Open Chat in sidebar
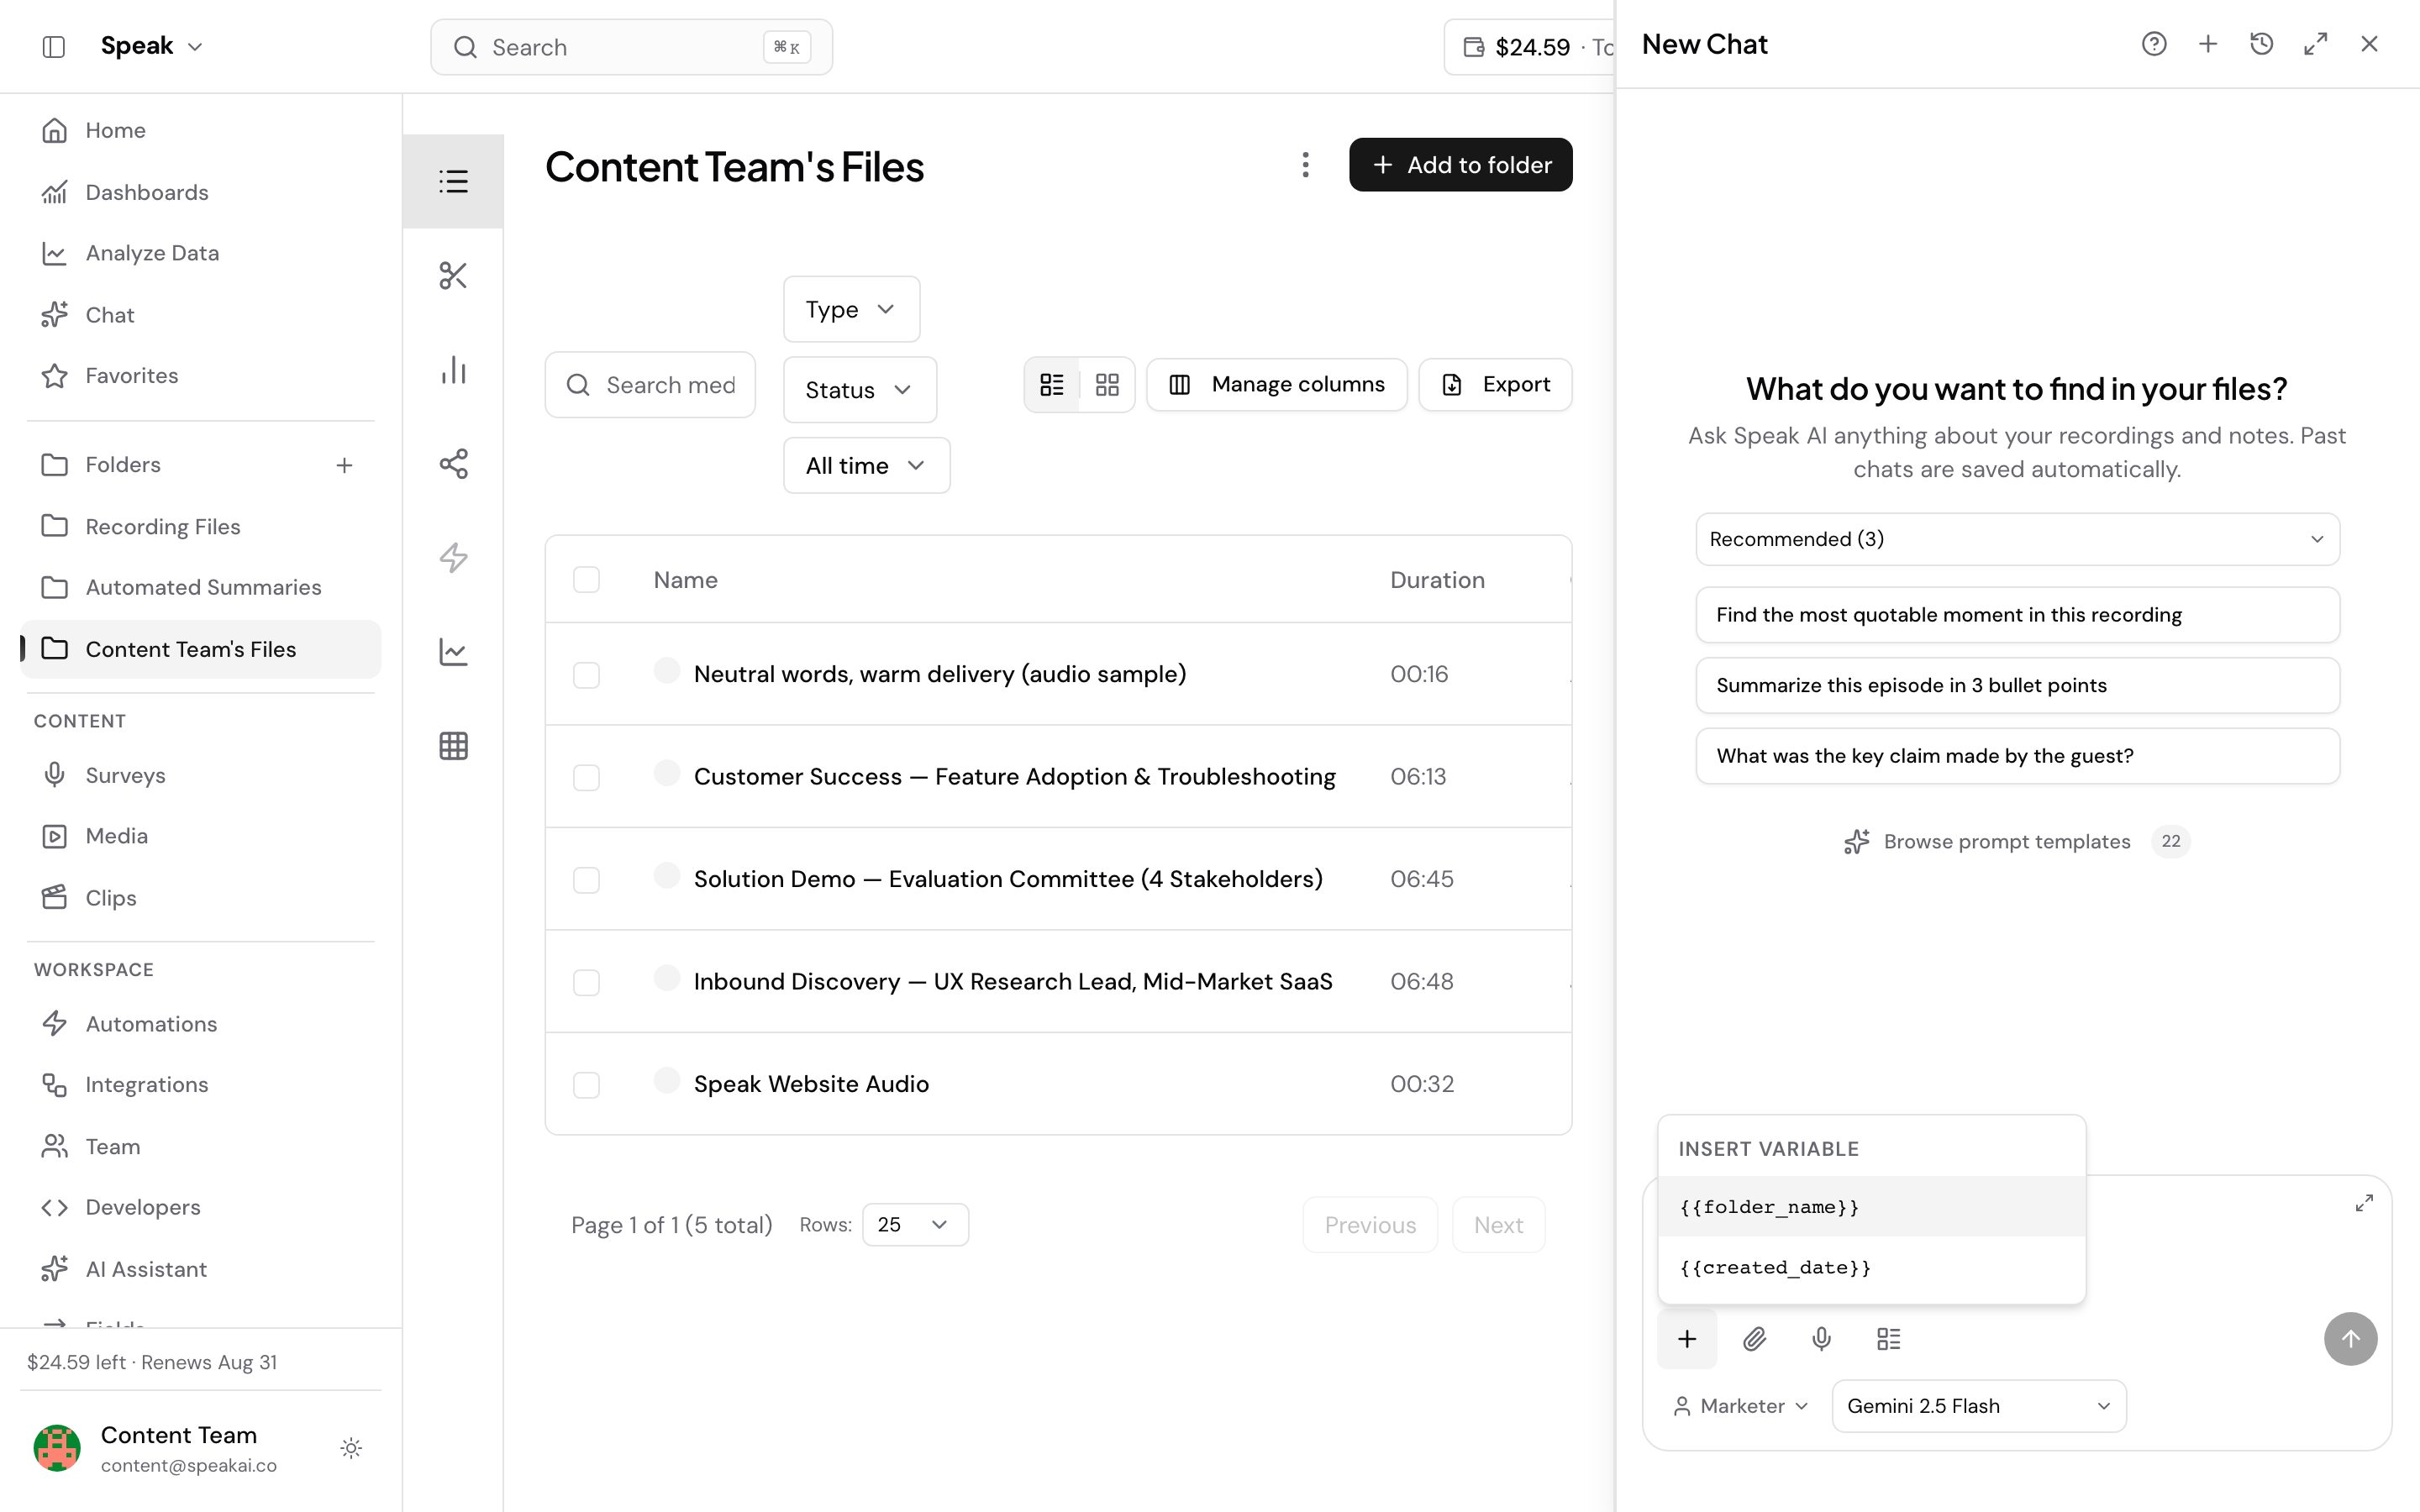Screen dimensions: 2420x1512 [200, 315]
